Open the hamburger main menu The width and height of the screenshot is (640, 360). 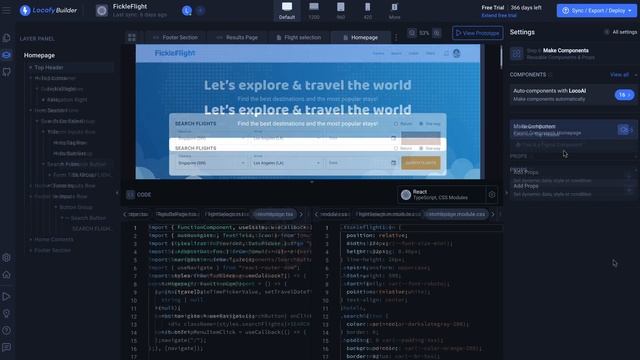pos(7,10)
